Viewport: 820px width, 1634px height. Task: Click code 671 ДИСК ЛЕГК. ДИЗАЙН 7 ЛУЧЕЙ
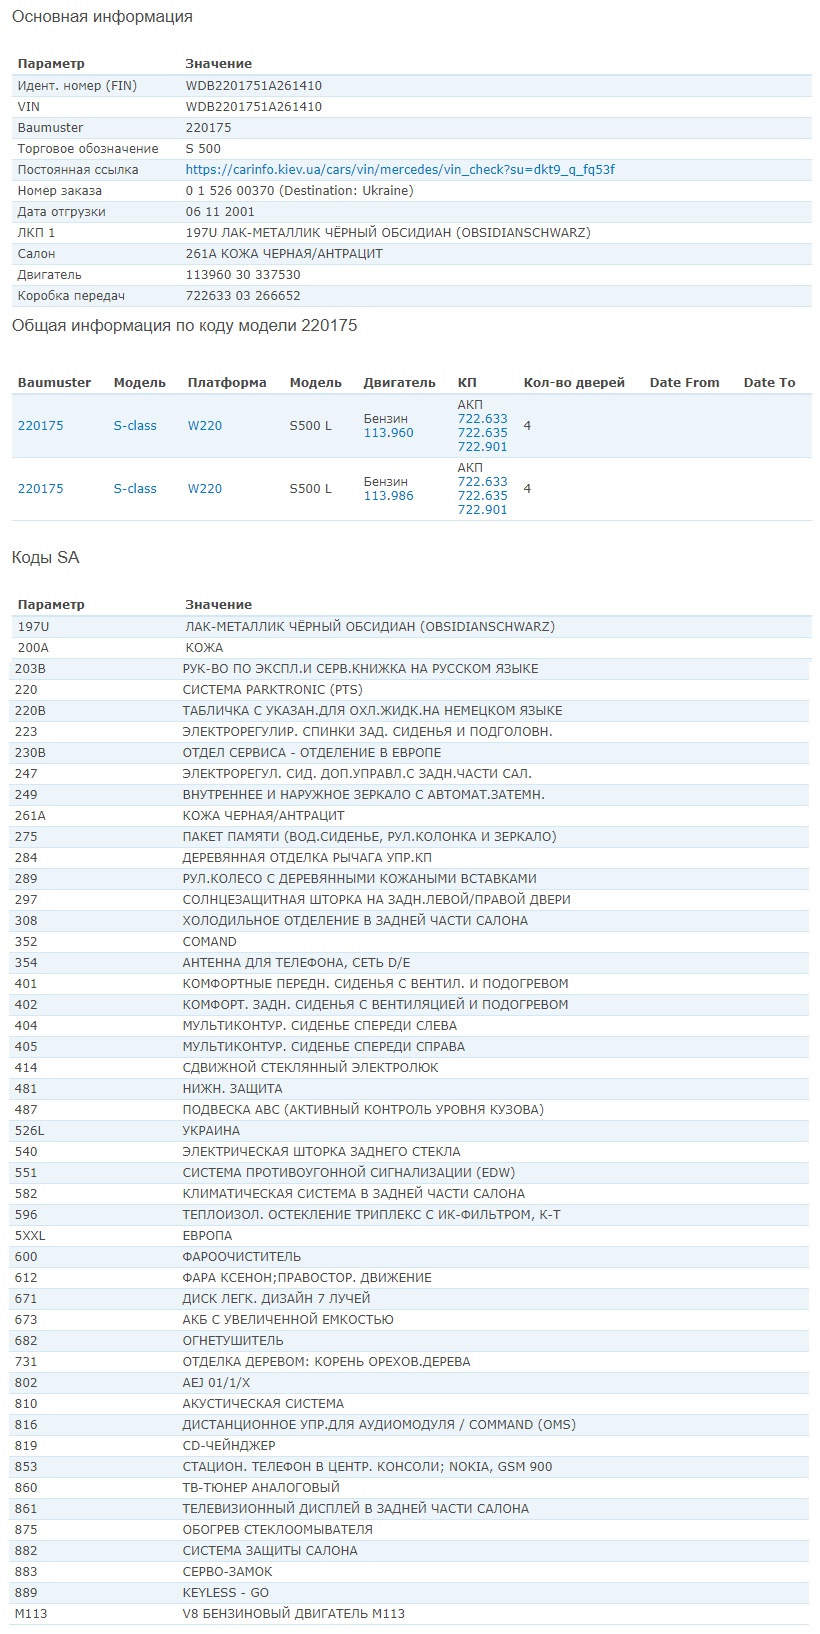click(x=410, y=1299)
